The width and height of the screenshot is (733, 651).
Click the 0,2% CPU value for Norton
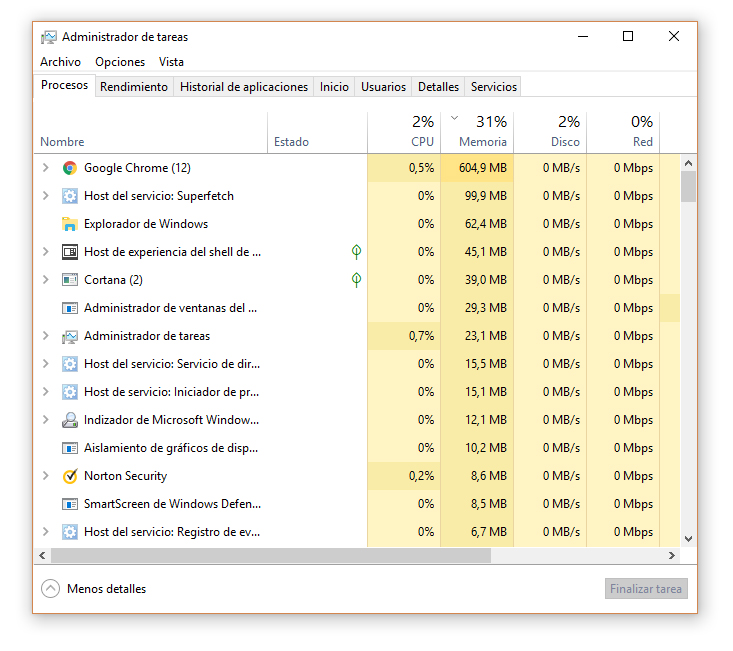pos(421,476)
